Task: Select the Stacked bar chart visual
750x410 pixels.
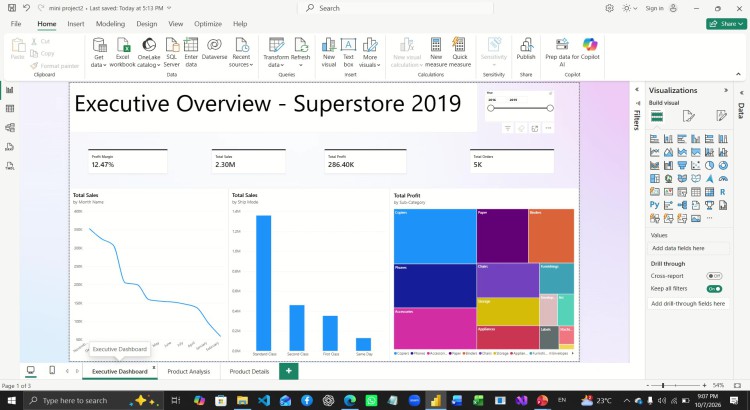Action: click(655, 139)
